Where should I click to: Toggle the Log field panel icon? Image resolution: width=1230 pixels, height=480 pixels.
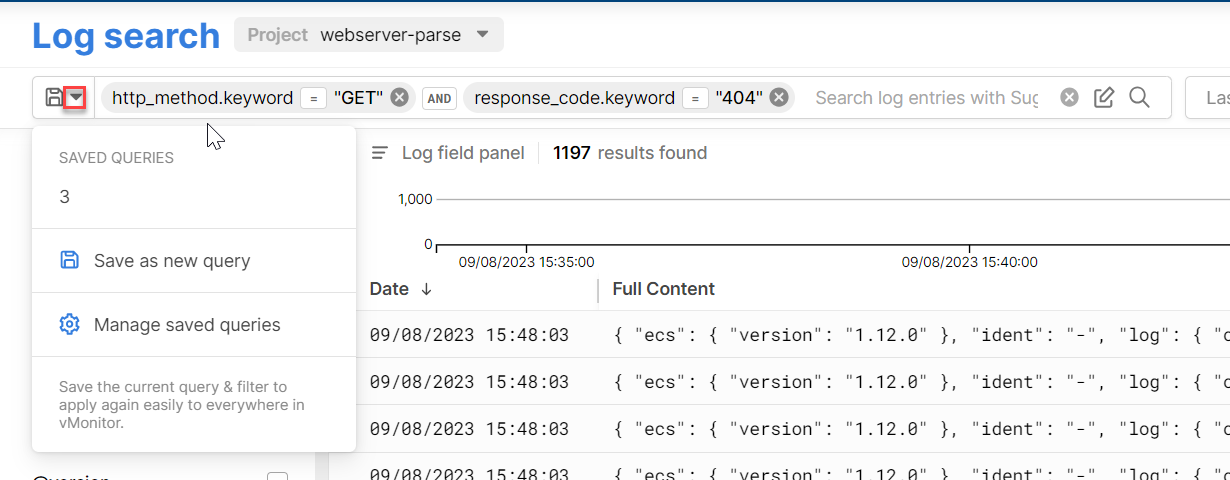coord(380,153)
